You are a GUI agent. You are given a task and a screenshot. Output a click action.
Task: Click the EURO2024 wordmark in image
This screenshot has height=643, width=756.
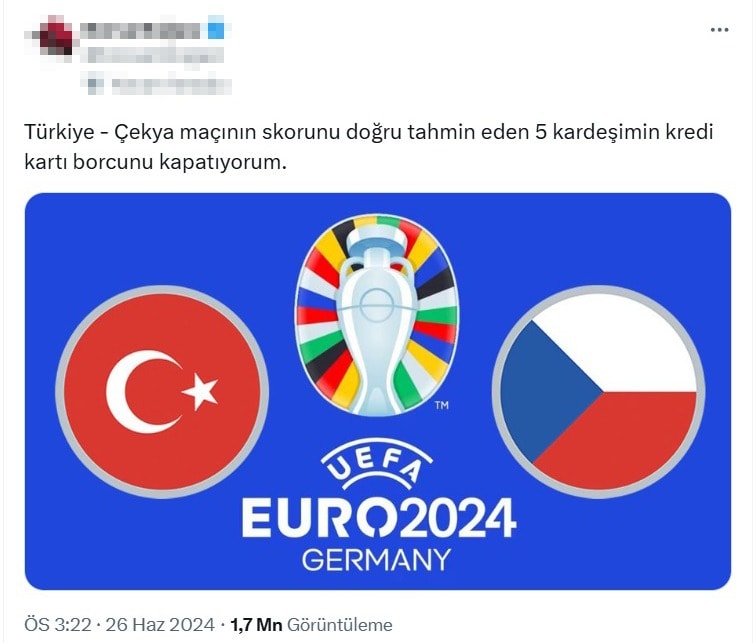379,518
